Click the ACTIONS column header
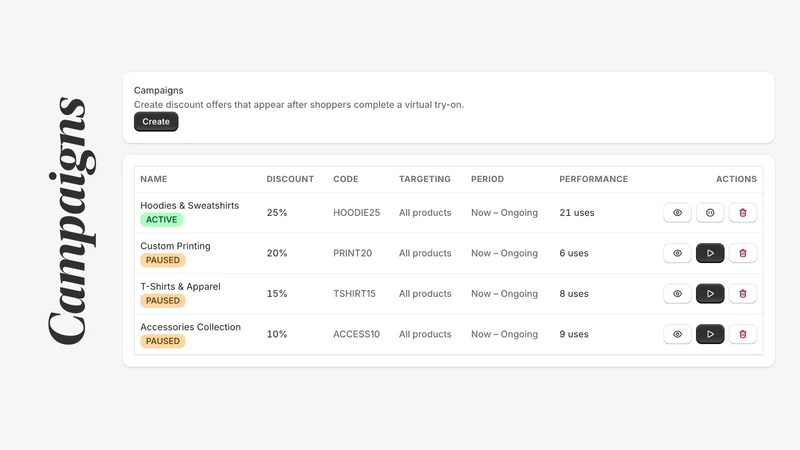The image size is (800, 450). pos(736,179)
